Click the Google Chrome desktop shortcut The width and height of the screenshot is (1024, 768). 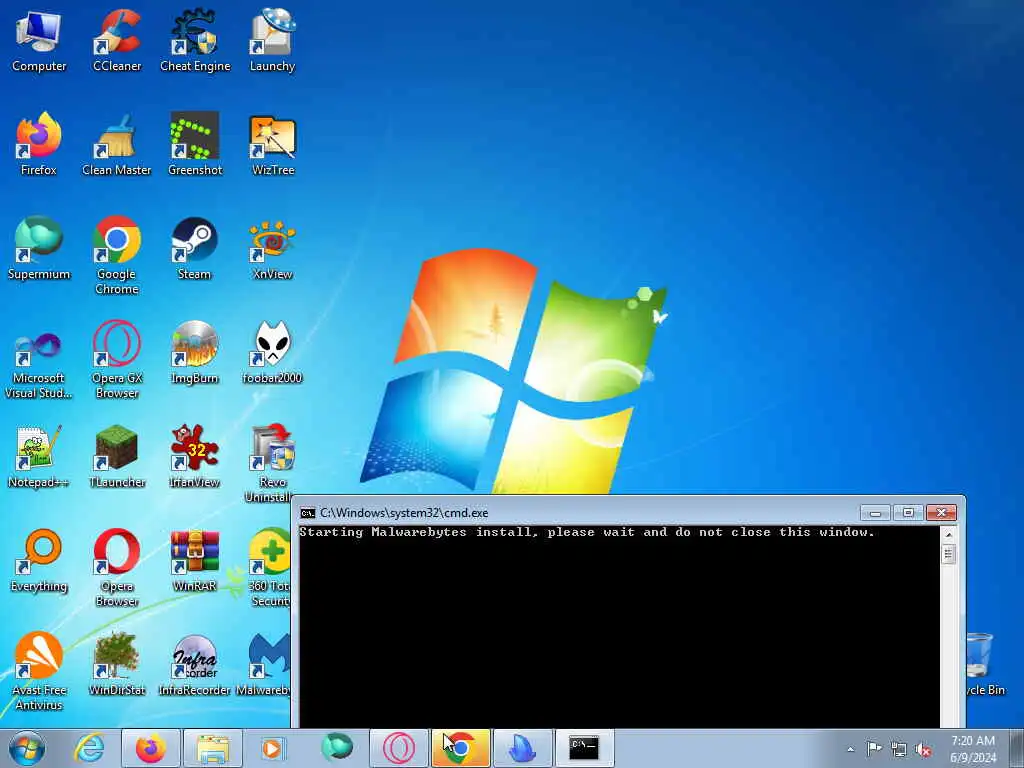click(x=117, y=255)
